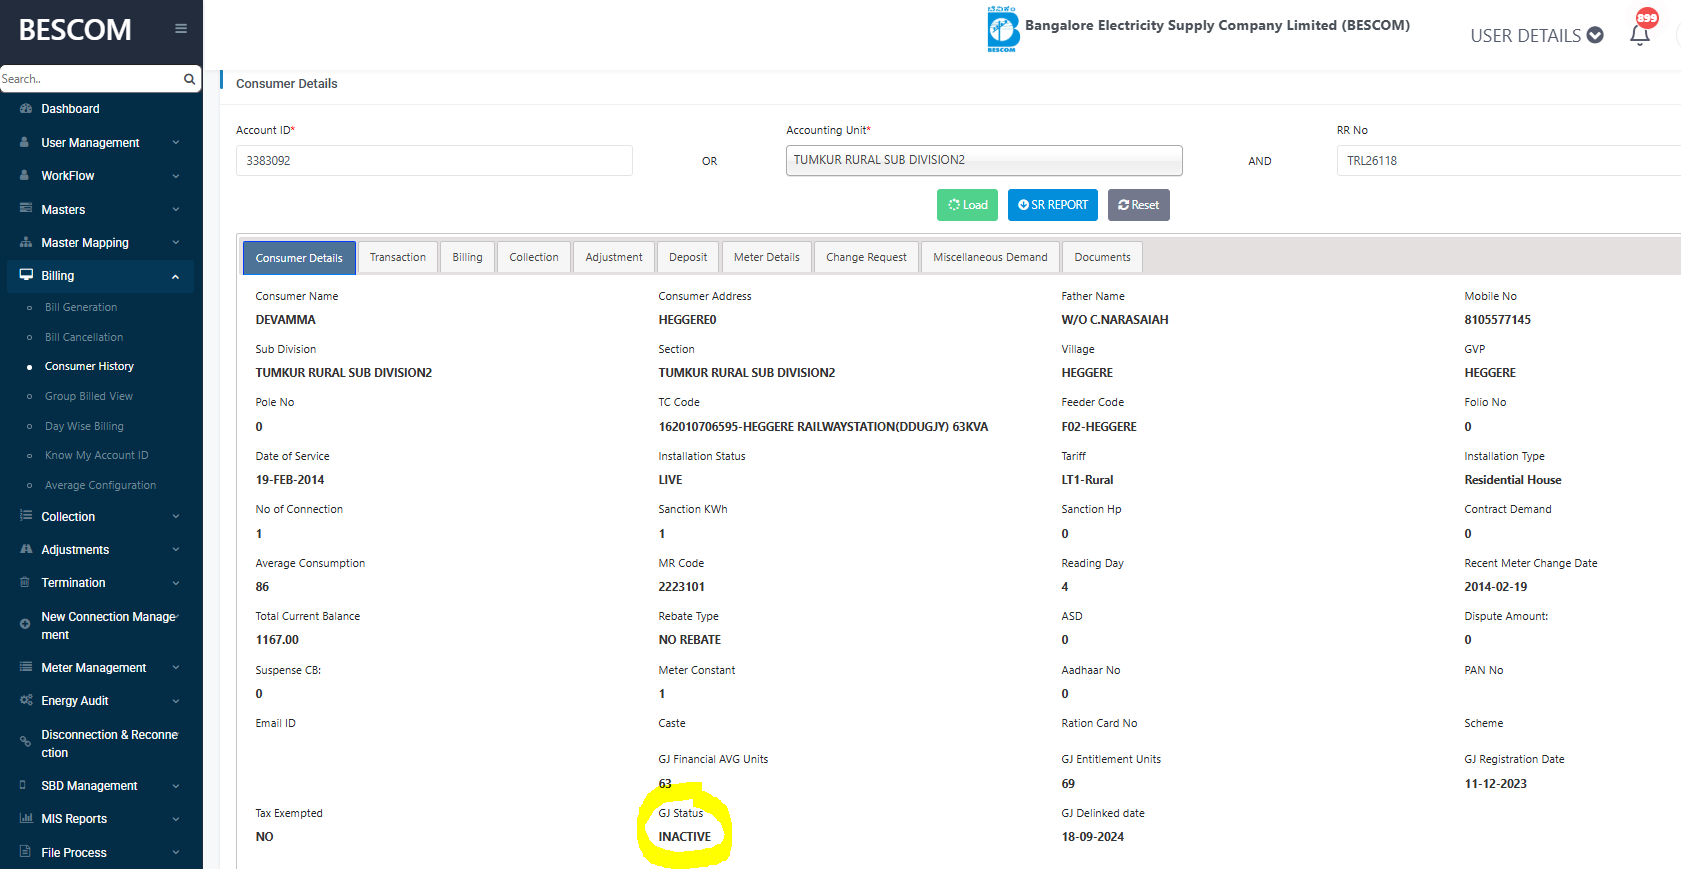Image resolution: width=1681 pixels, height=869 pixels.
Task: Open Day Wise Billing link
Action: click(x=84, y=426)
